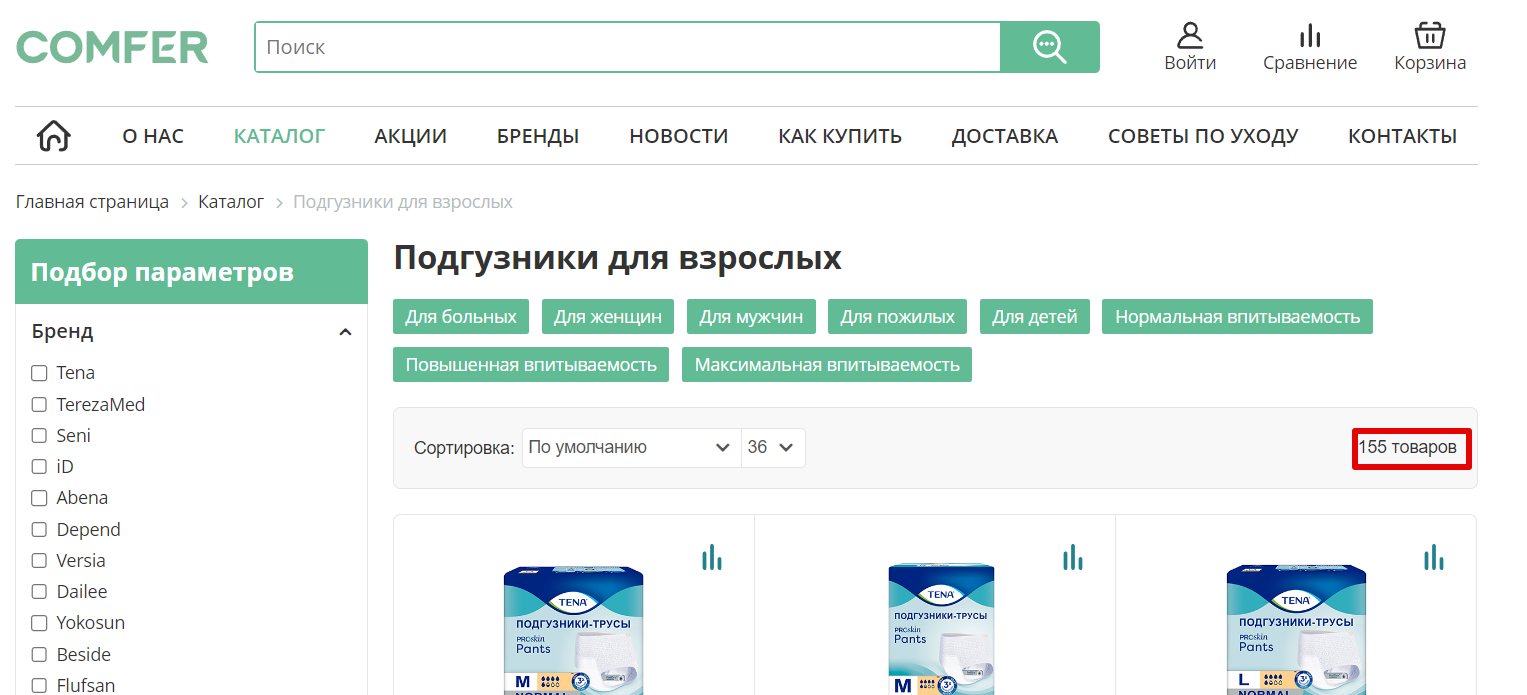Screen dimensions: 1527x695
Task: Filter by Нормальная впитываемость tag
Action: click(x=1238, y=317)
